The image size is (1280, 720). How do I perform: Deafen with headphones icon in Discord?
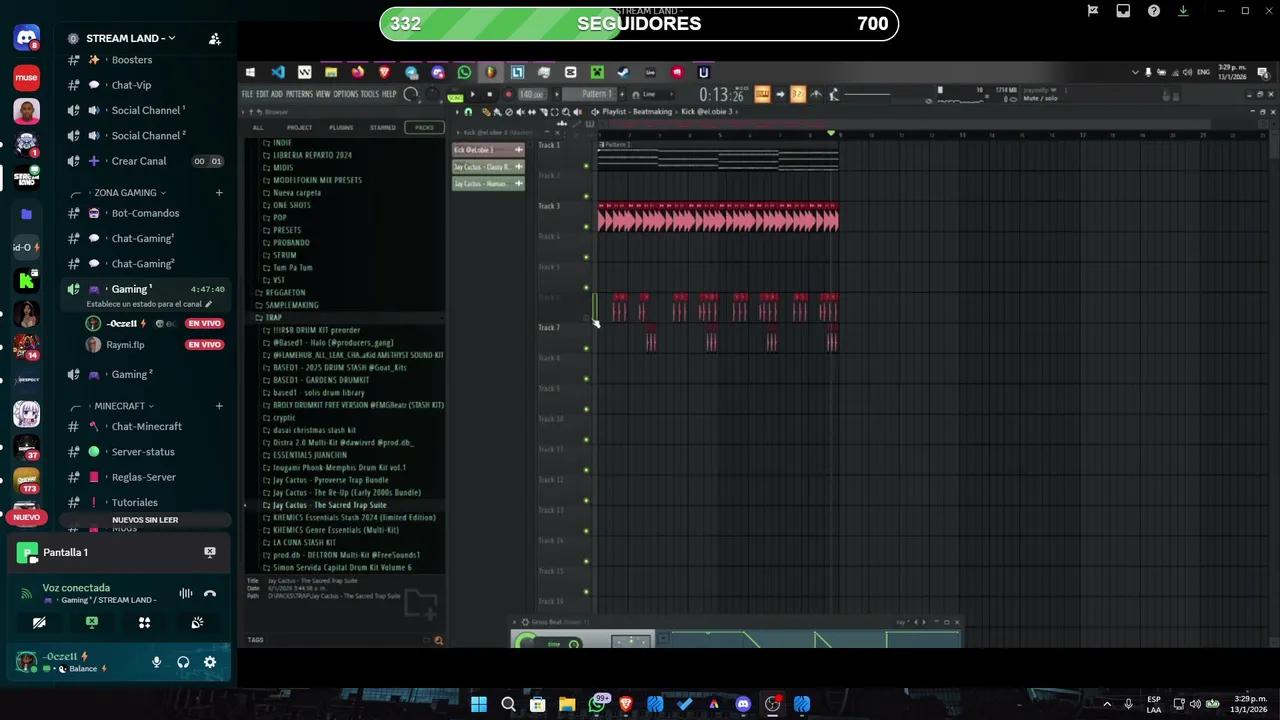(183, 662)
